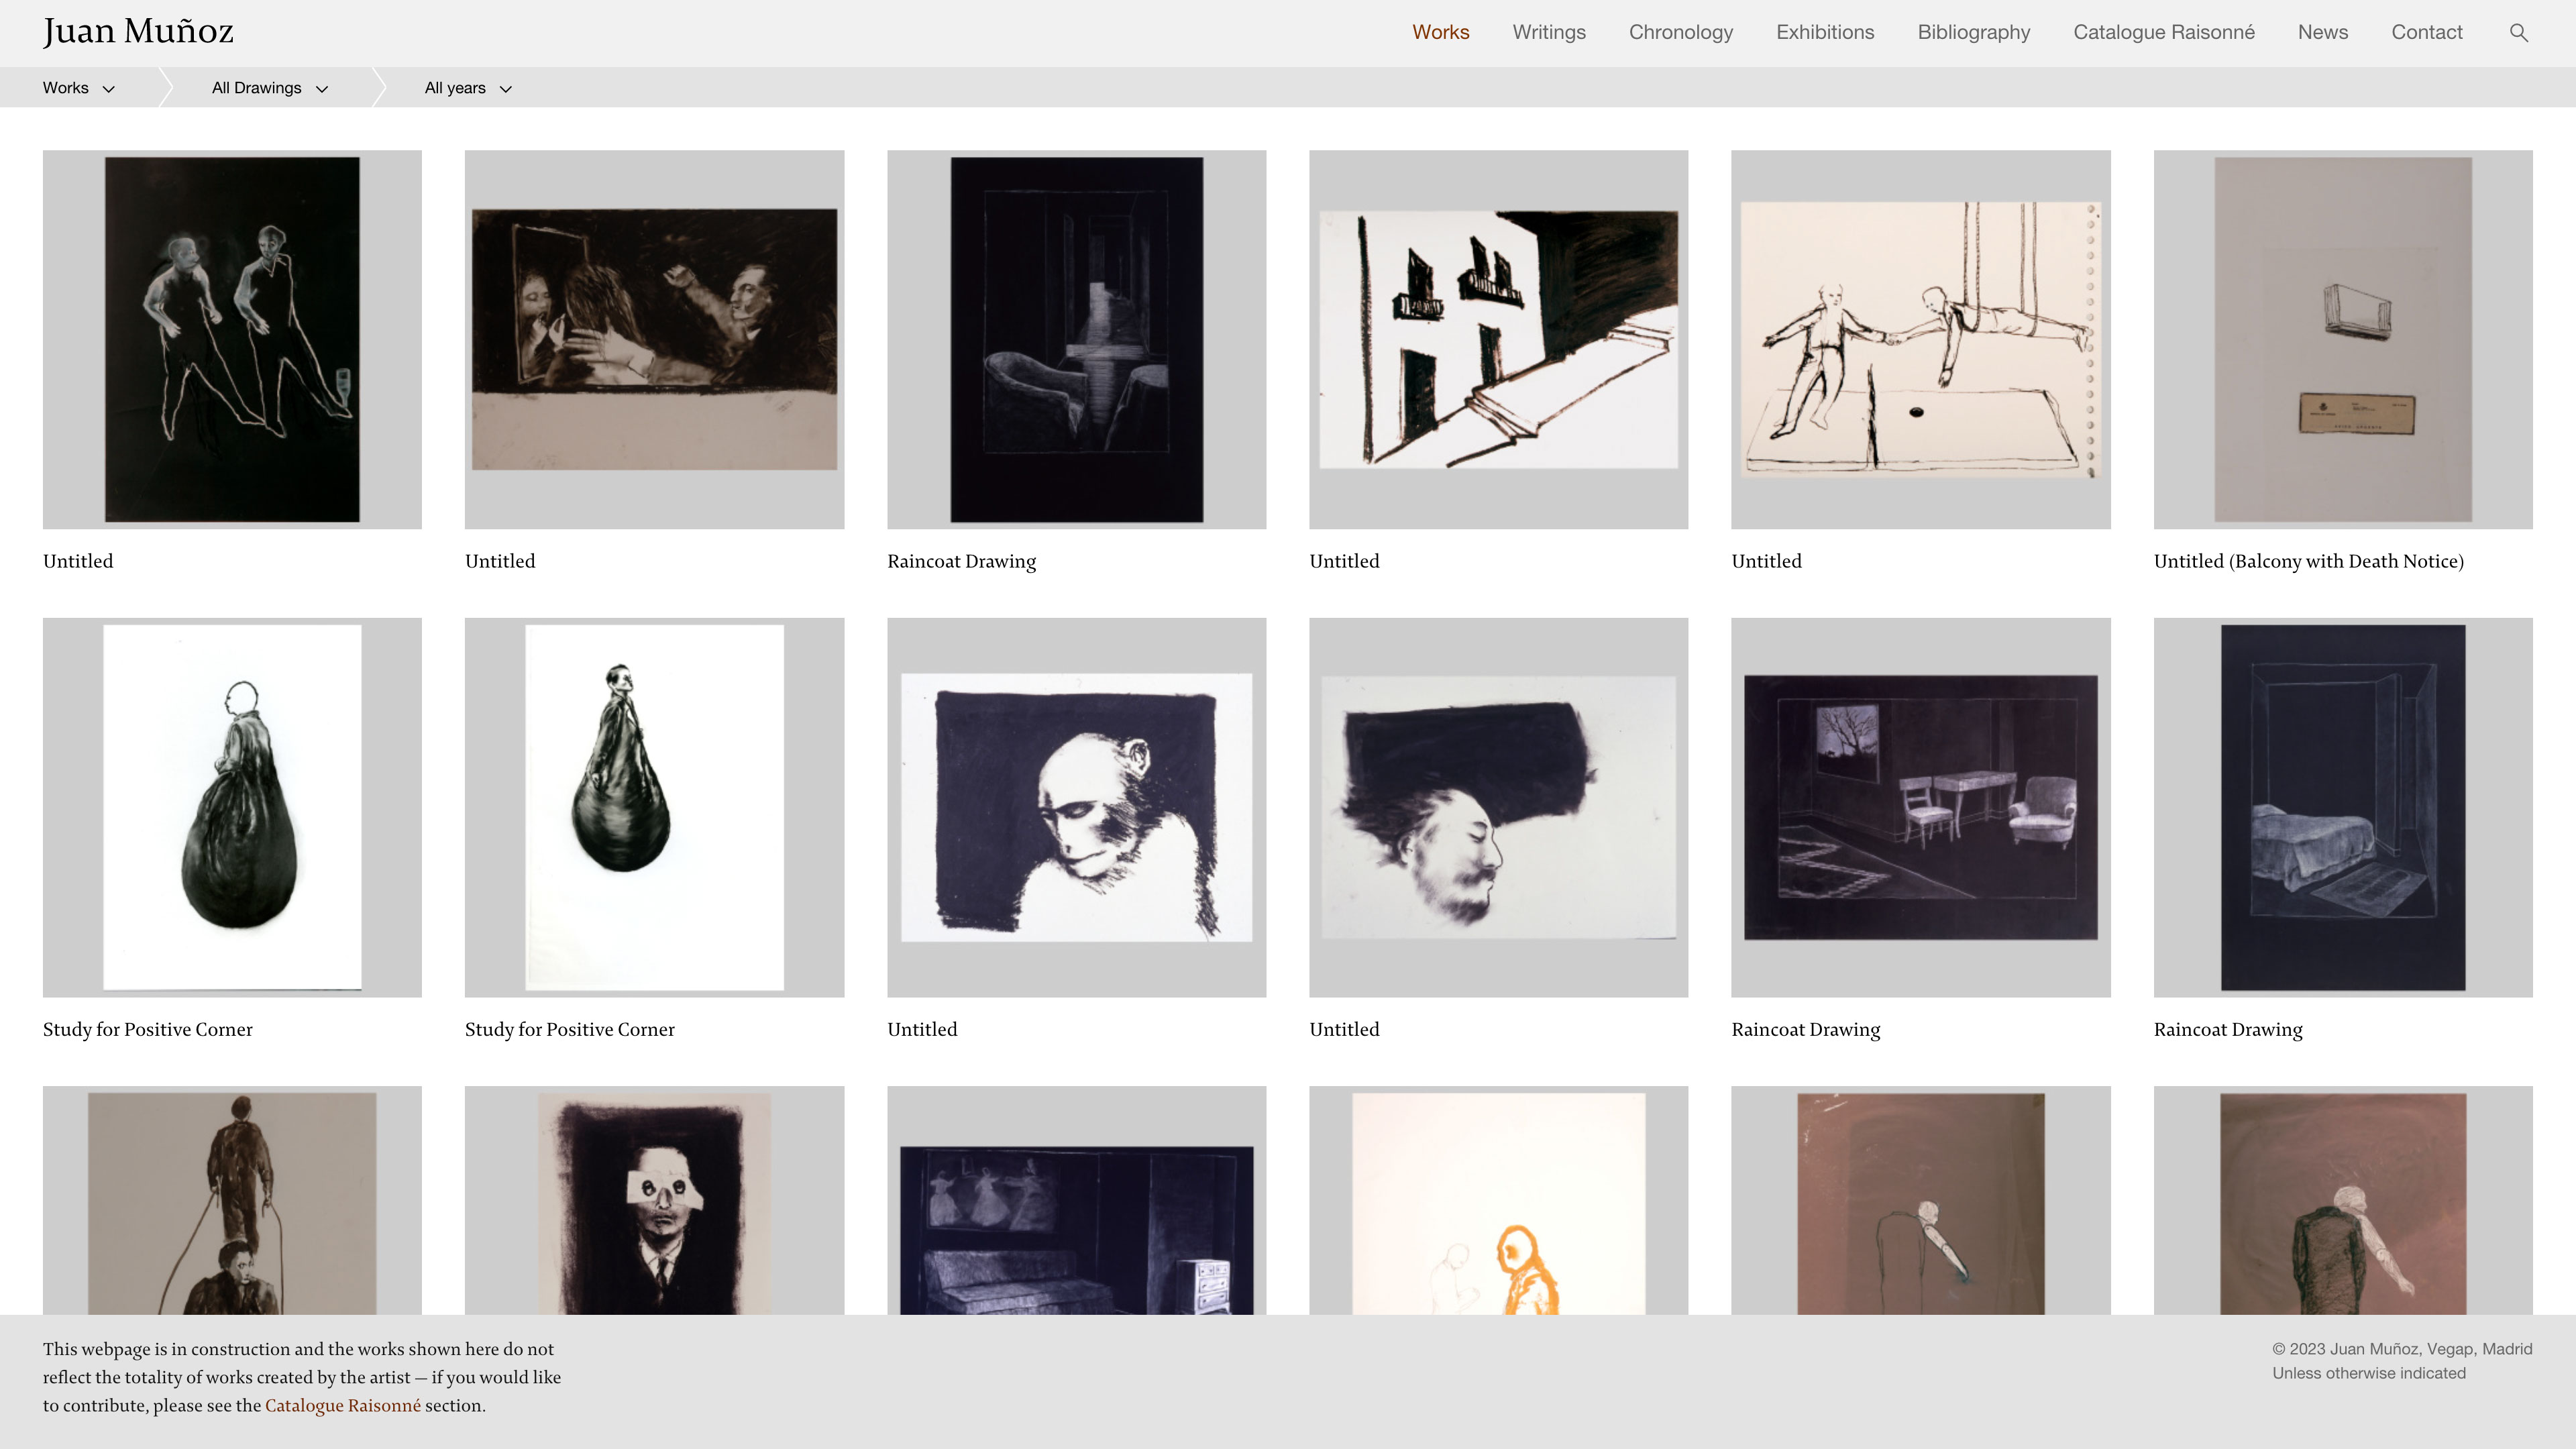Open the ping-pong table drawing thumbnail
The height and width of the screenshot is (1449, 2576).
(1920, 339)
